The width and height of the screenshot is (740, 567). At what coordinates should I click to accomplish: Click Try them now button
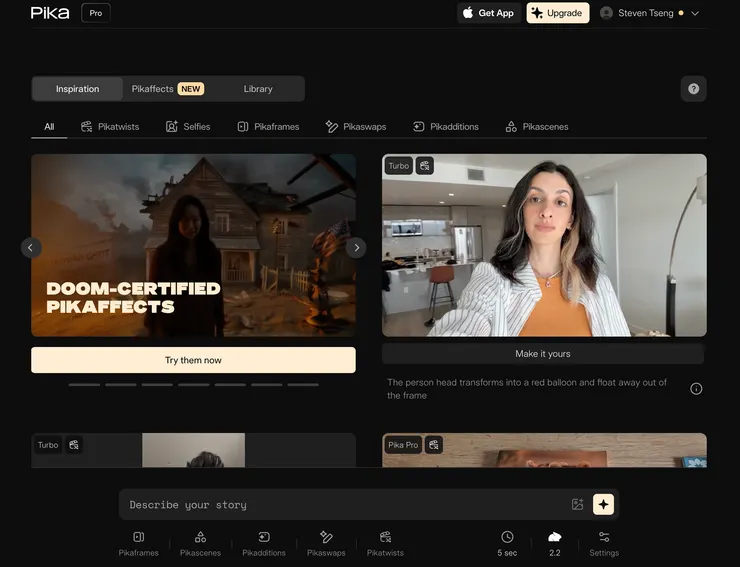(x=193, y=360)
